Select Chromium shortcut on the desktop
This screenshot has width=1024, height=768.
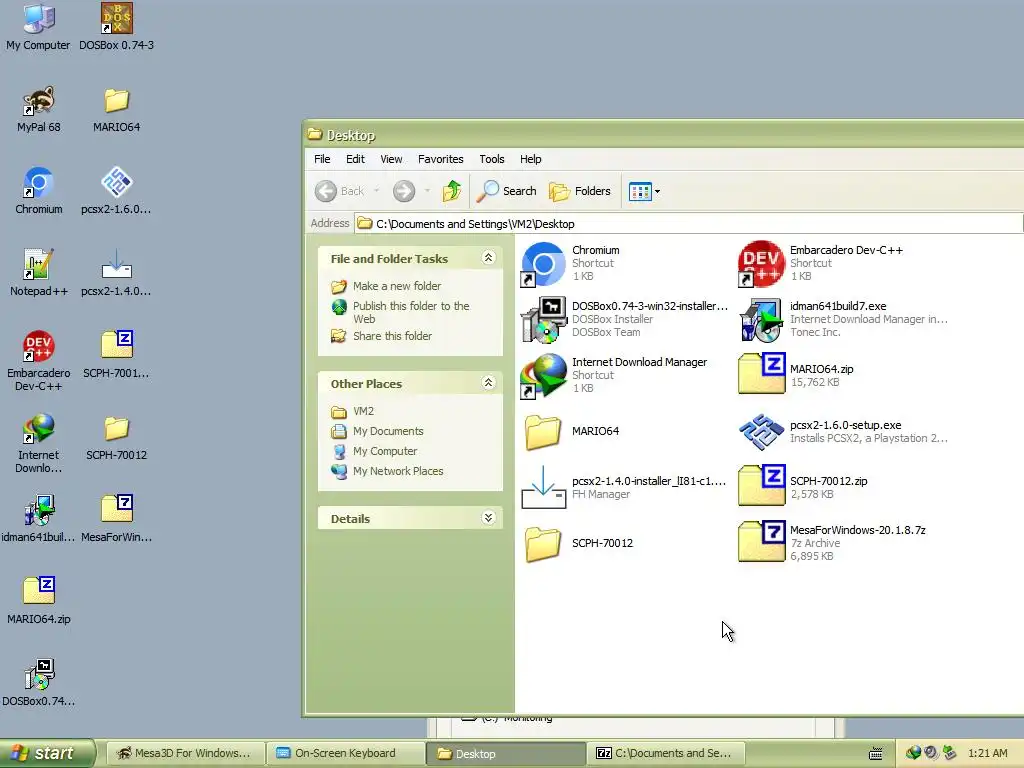click(39, 191)
